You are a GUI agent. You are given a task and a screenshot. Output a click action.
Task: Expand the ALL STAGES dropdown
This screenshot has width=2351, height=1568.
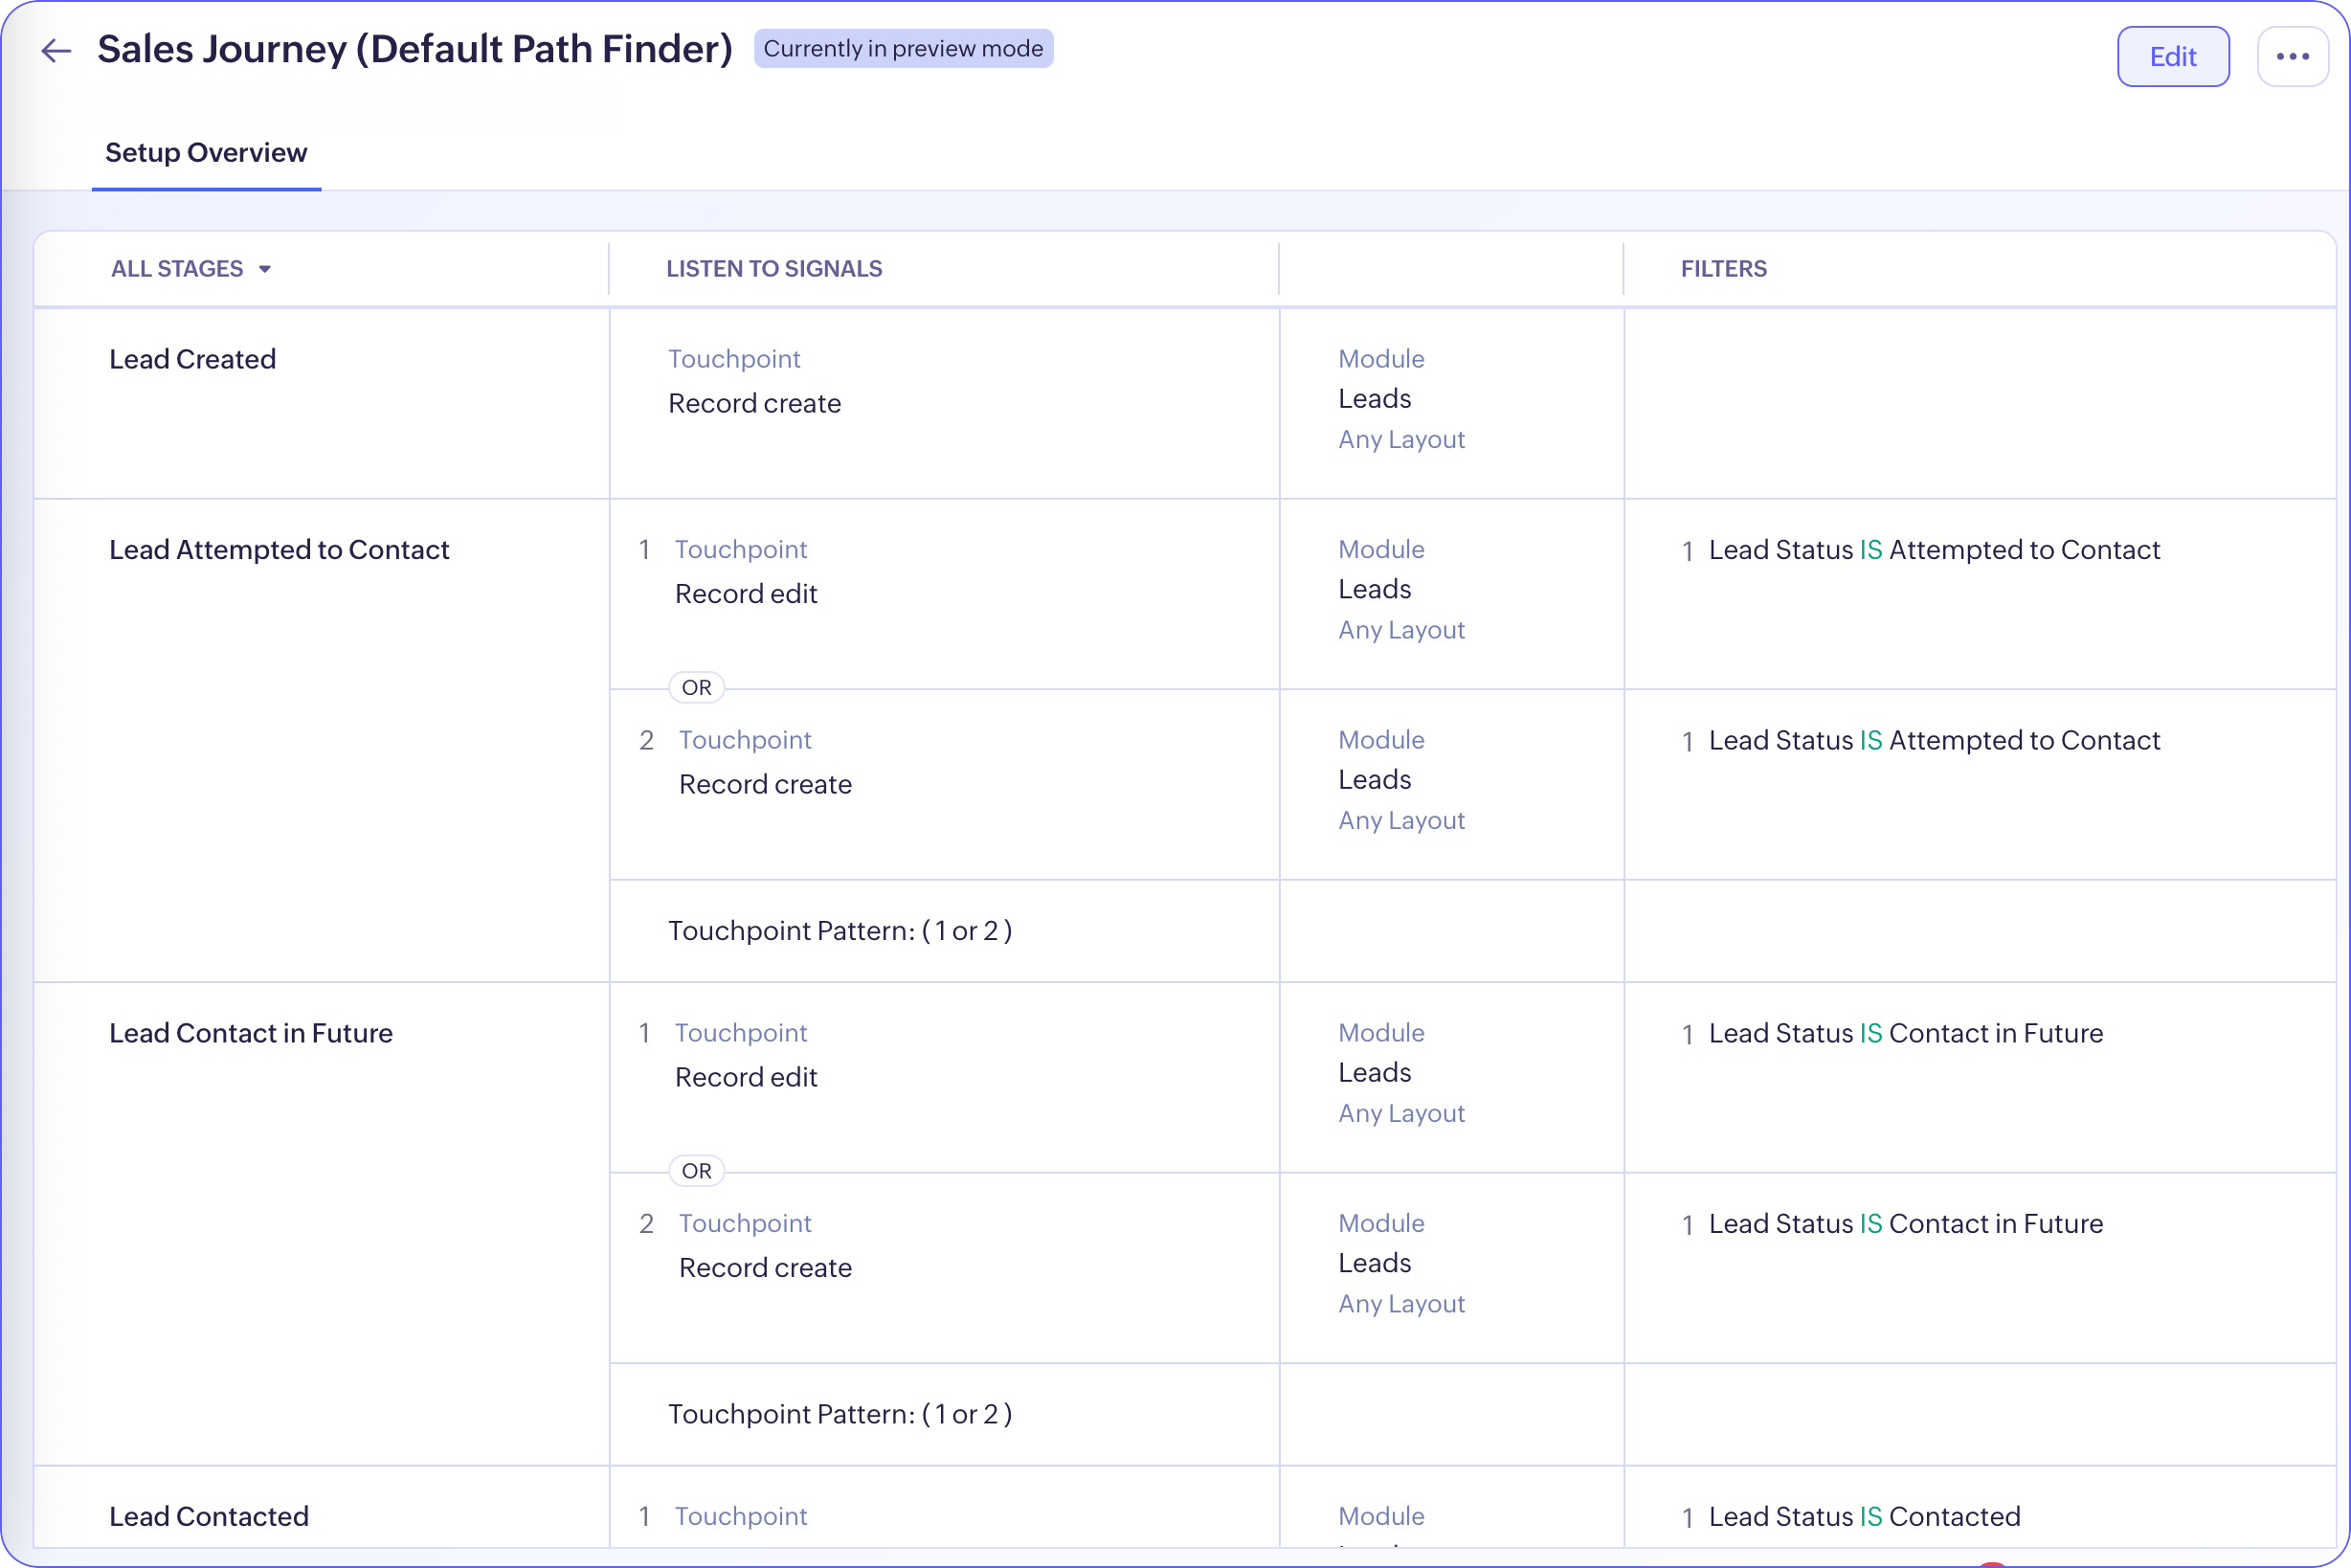point(178,269)
